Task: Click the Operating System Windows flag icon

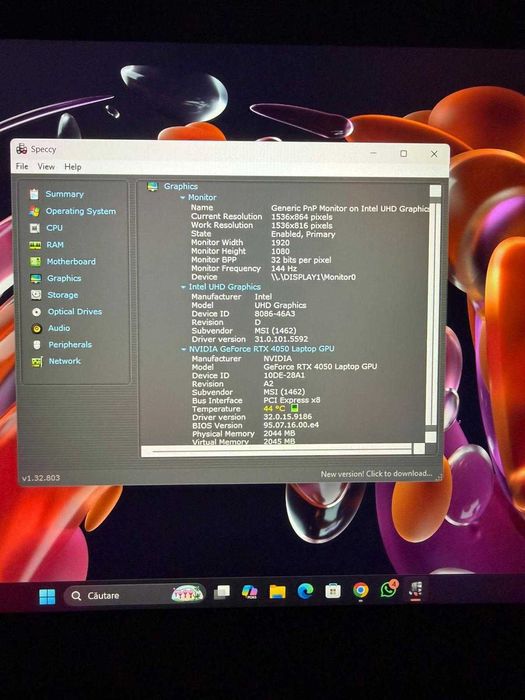Action: [x=34, y=211]
